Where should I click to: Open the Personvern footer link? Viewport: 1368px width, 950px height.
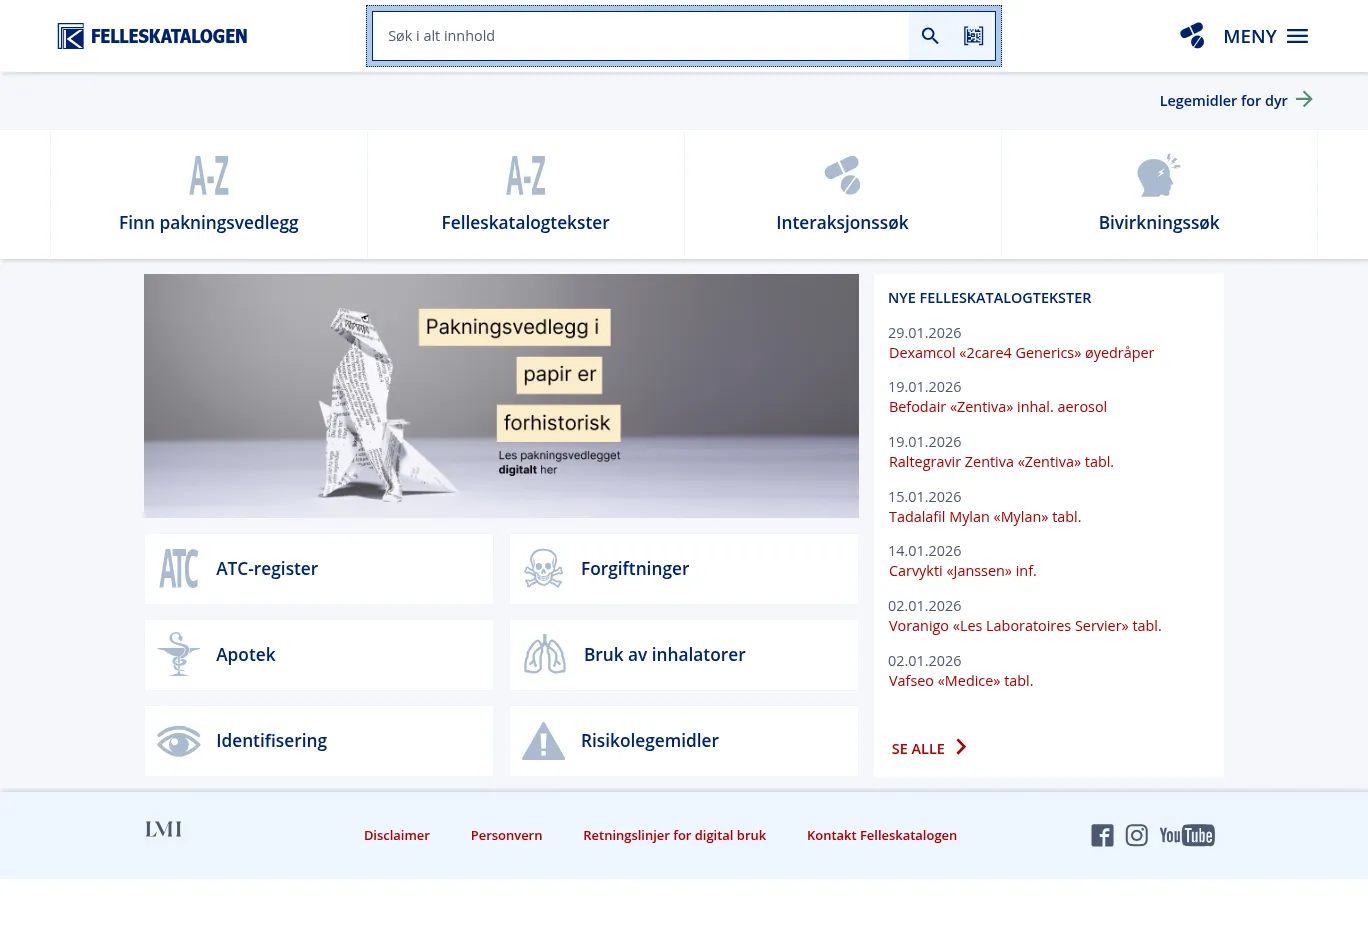[x=506, y=835]
